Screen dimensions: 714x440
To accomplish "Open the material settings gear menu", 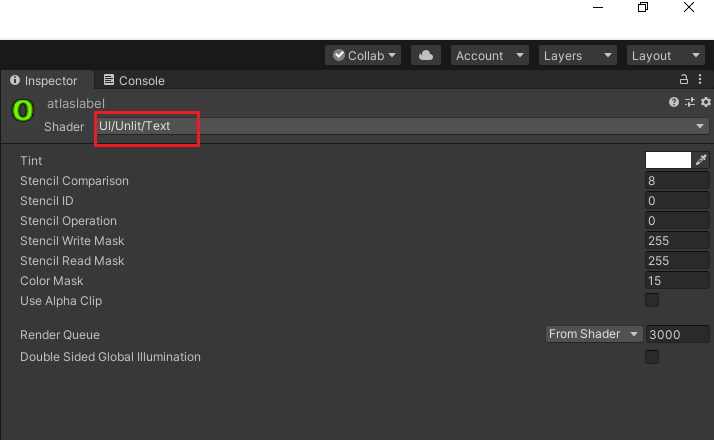I will coord(706,102).
